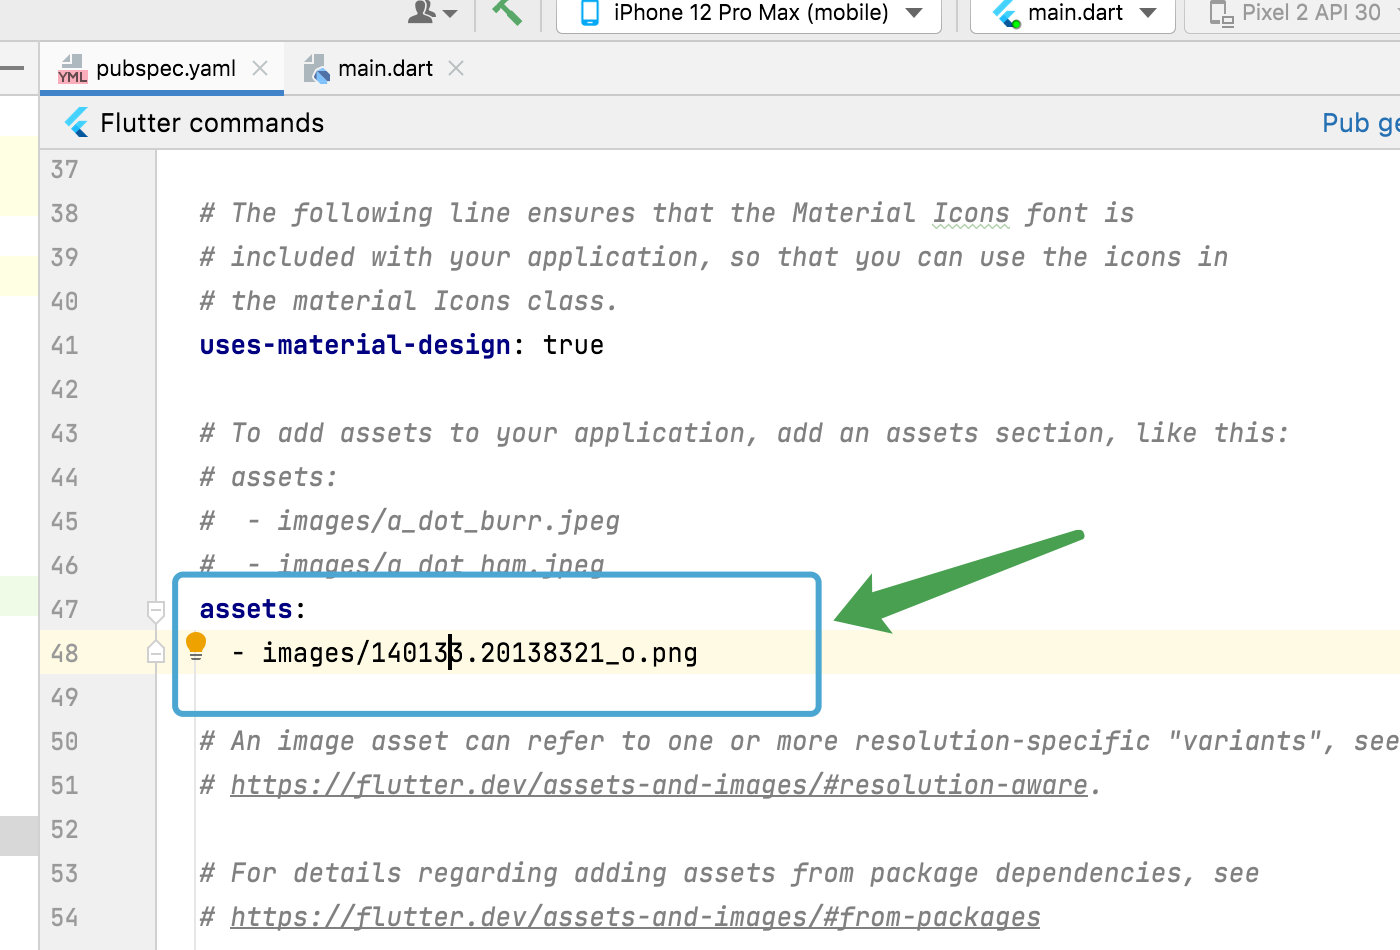Image resolution: width=1400 pixels, height=950 pixels.
Task: Click the yellow lightbulb quick-fix icon
Action: [x=196, y=646]
